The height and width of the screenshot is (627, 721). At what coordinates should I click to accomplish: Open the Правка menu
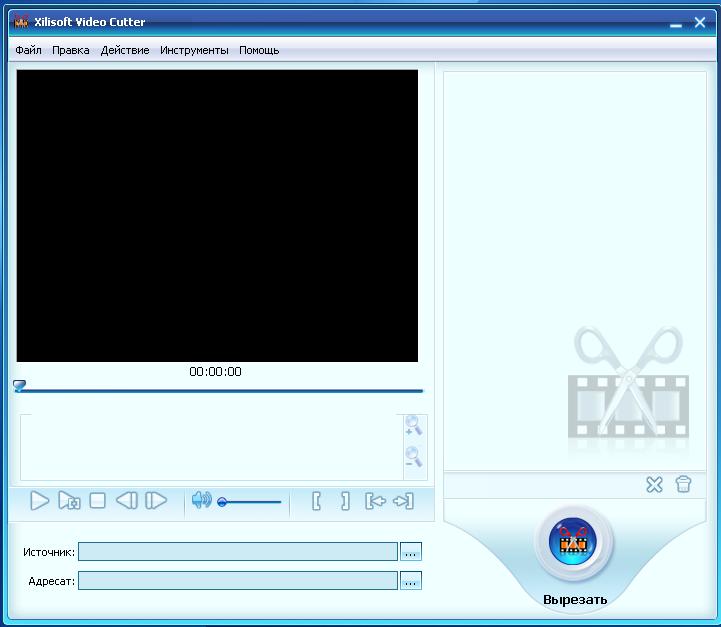[71, 50]
